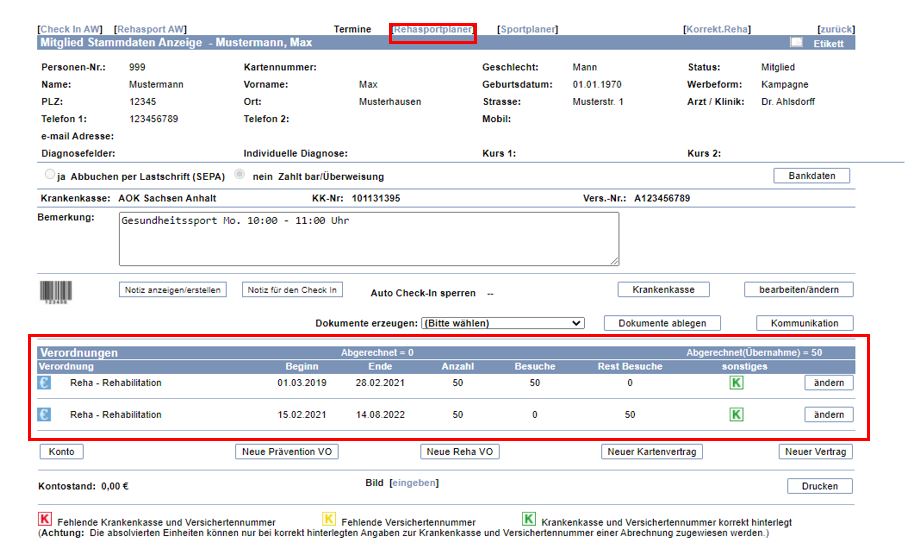The width and height of the screenshot is (916, 550).
Task: Go back using the zurück link
Action: point(836,30)
